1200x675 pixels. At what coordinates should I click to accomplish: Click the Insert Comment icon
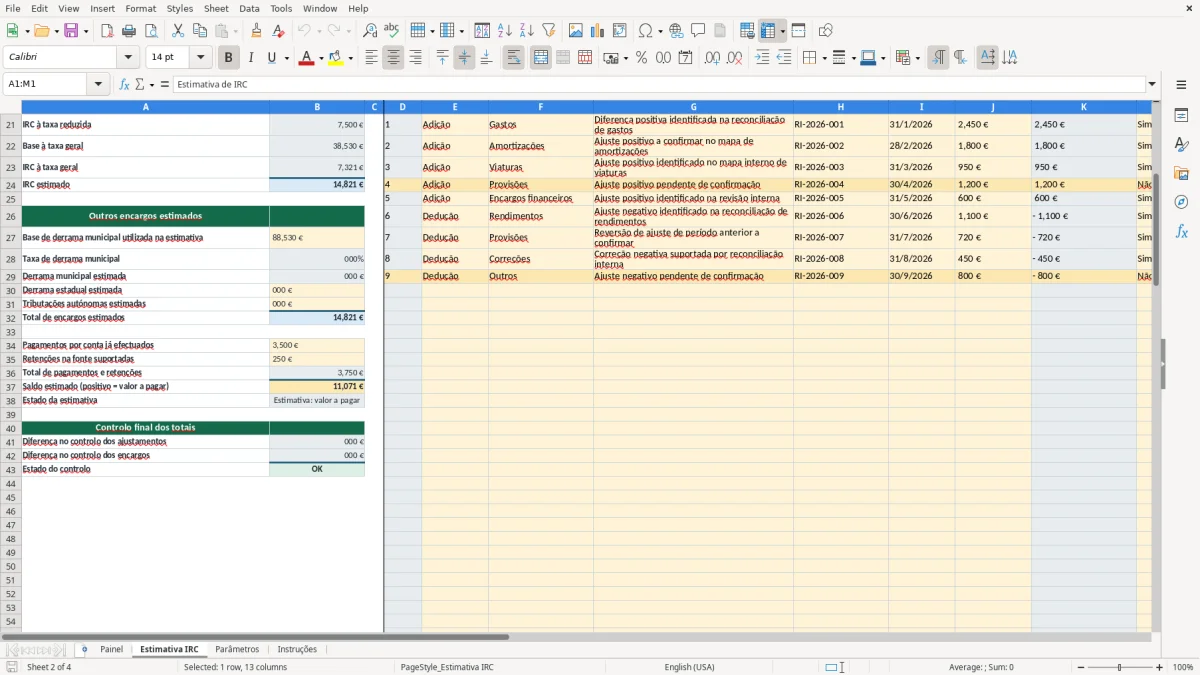pos(698,31)
